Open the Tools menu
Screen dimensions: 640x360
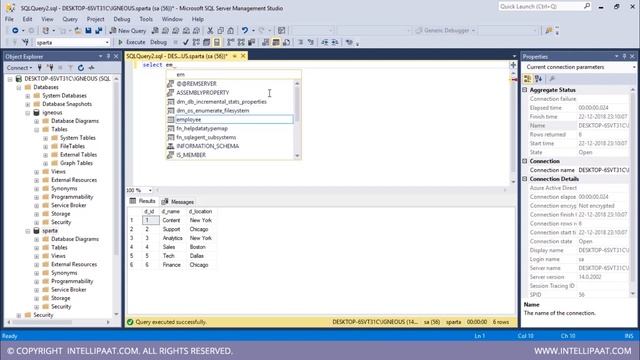(x=146, y=19)
